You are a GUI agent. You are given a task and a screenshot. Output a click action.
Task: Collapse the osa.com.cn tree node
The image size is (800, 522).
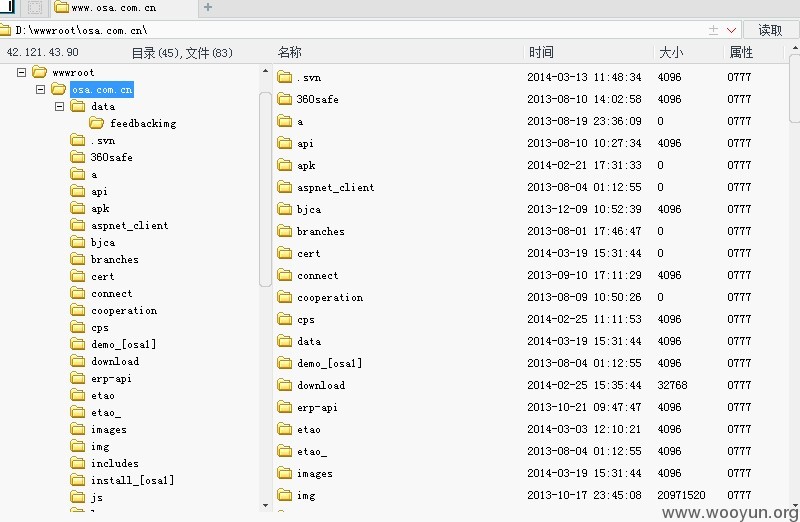[x=40, y=89]
